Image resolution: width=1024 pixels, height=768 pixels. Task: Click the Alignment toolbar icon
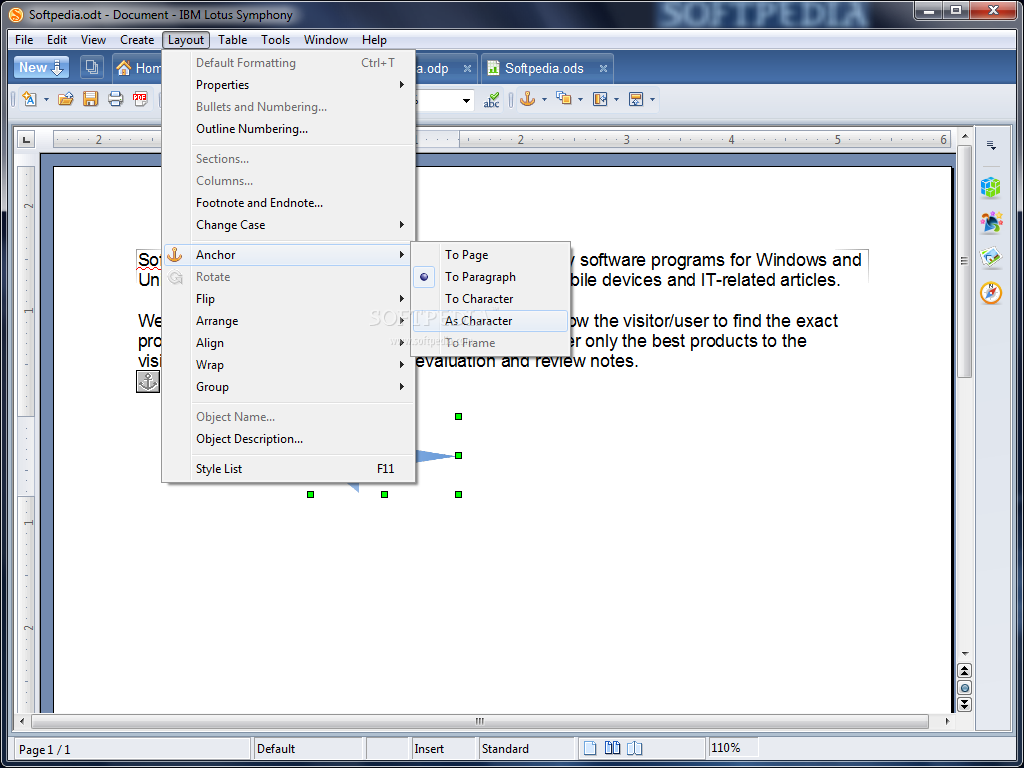(600, 99)
